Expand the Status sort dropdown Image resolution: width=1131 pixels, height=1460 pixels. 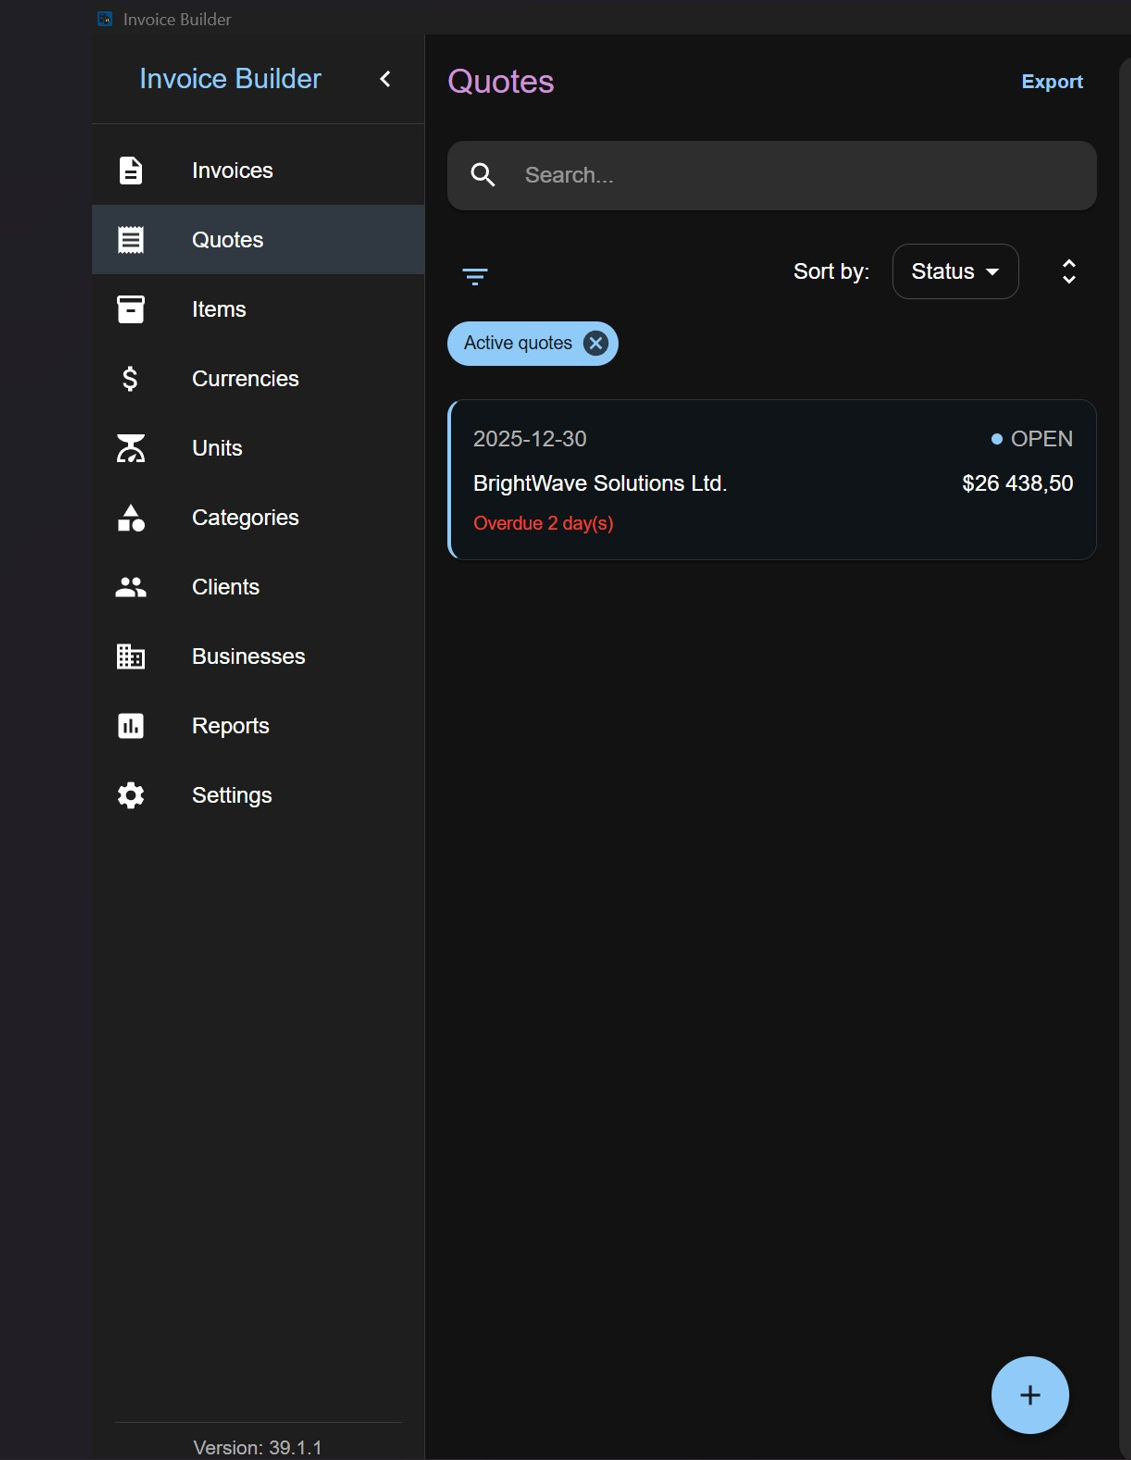pos(955,271)
